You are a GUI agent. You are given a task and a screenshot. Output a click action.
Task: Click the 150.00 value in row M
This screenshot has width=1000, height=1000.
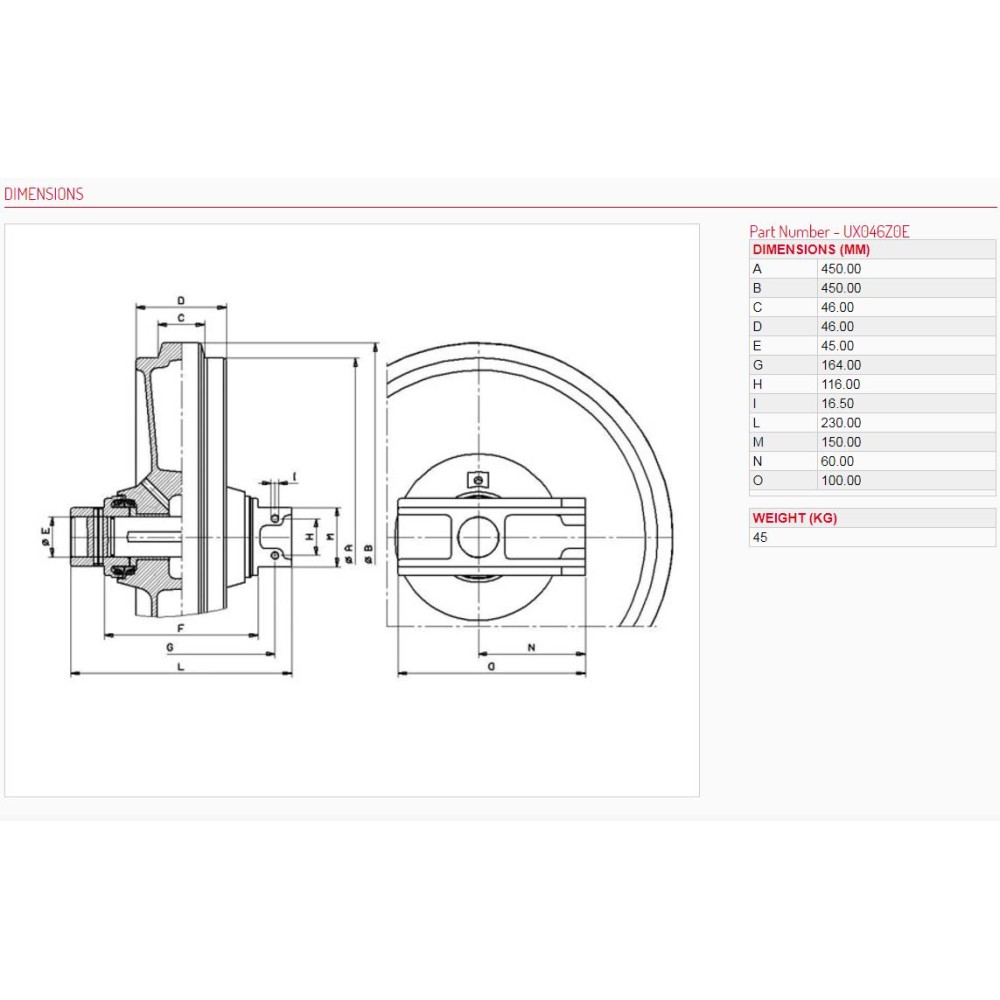click(840, 442)
